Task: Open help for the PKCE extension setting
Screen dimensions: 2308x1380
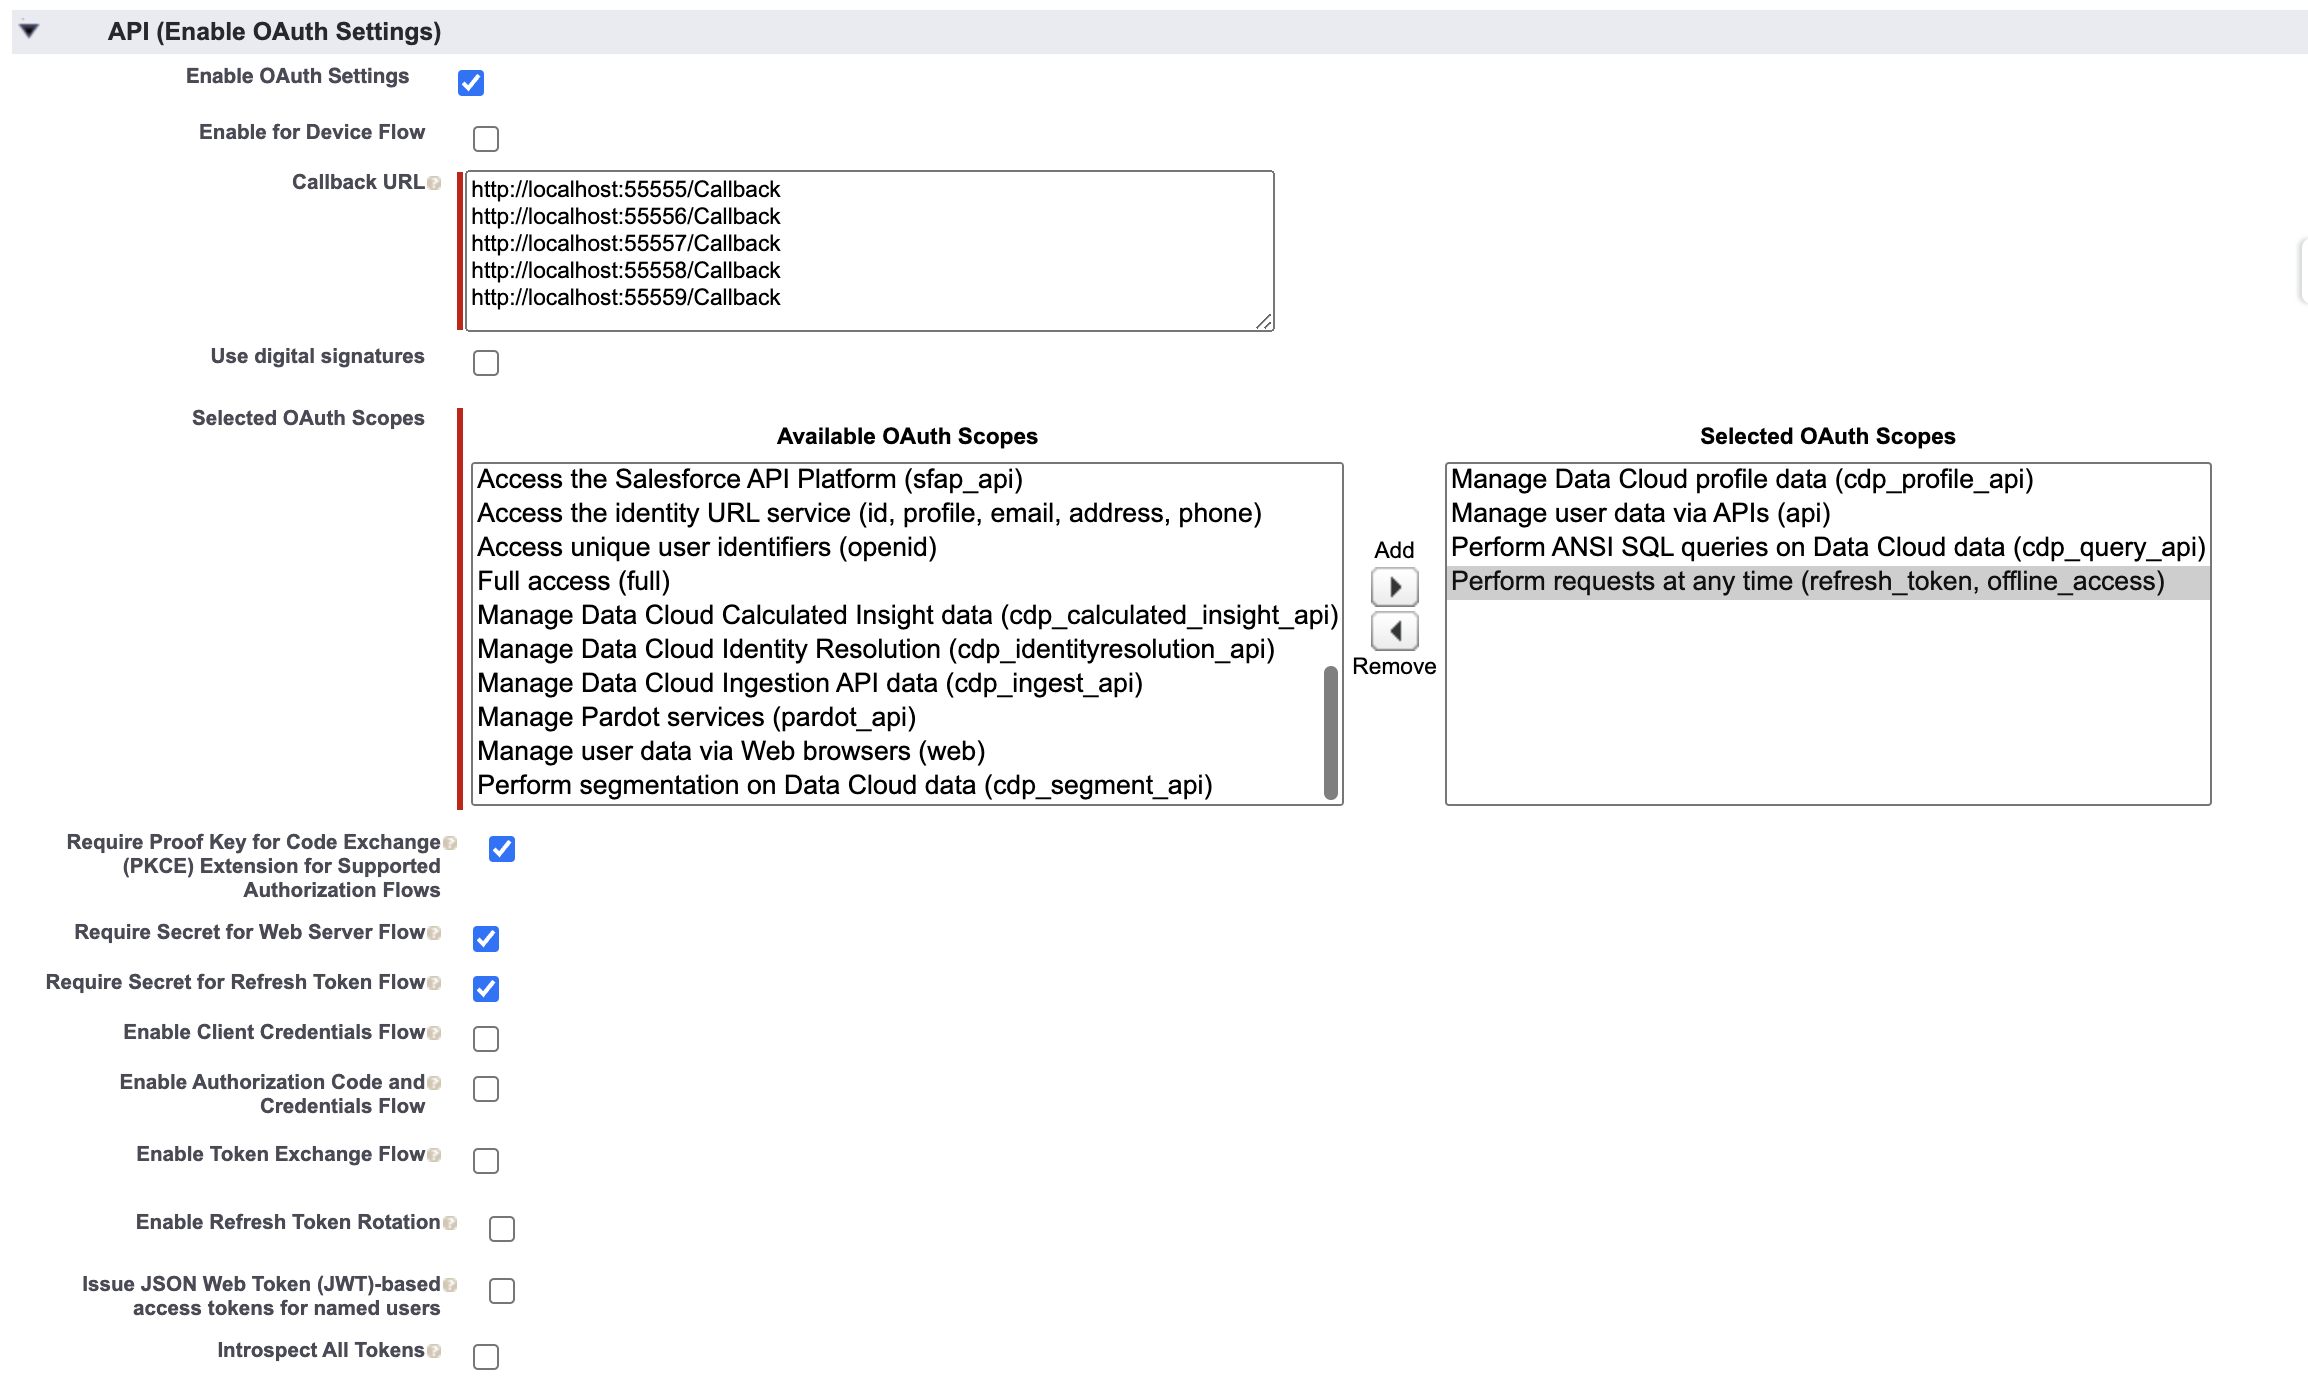Action: pyautogui.click(x=449, y=842)
